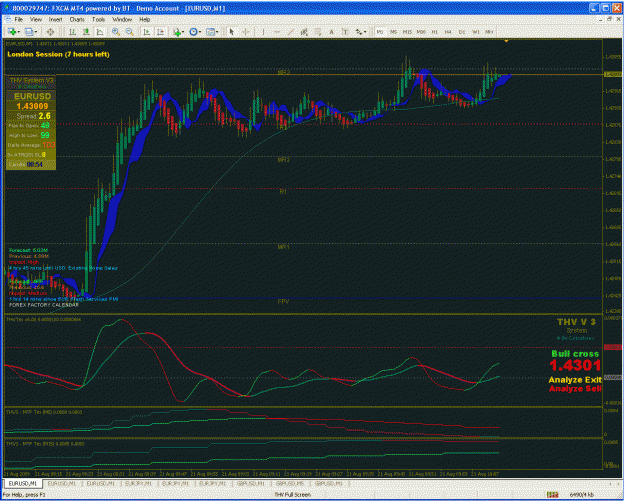Image resolution: width=625 pixels, height=501 pixels.
Task: Open the Periods clock icon
Action: coord(193,32)
